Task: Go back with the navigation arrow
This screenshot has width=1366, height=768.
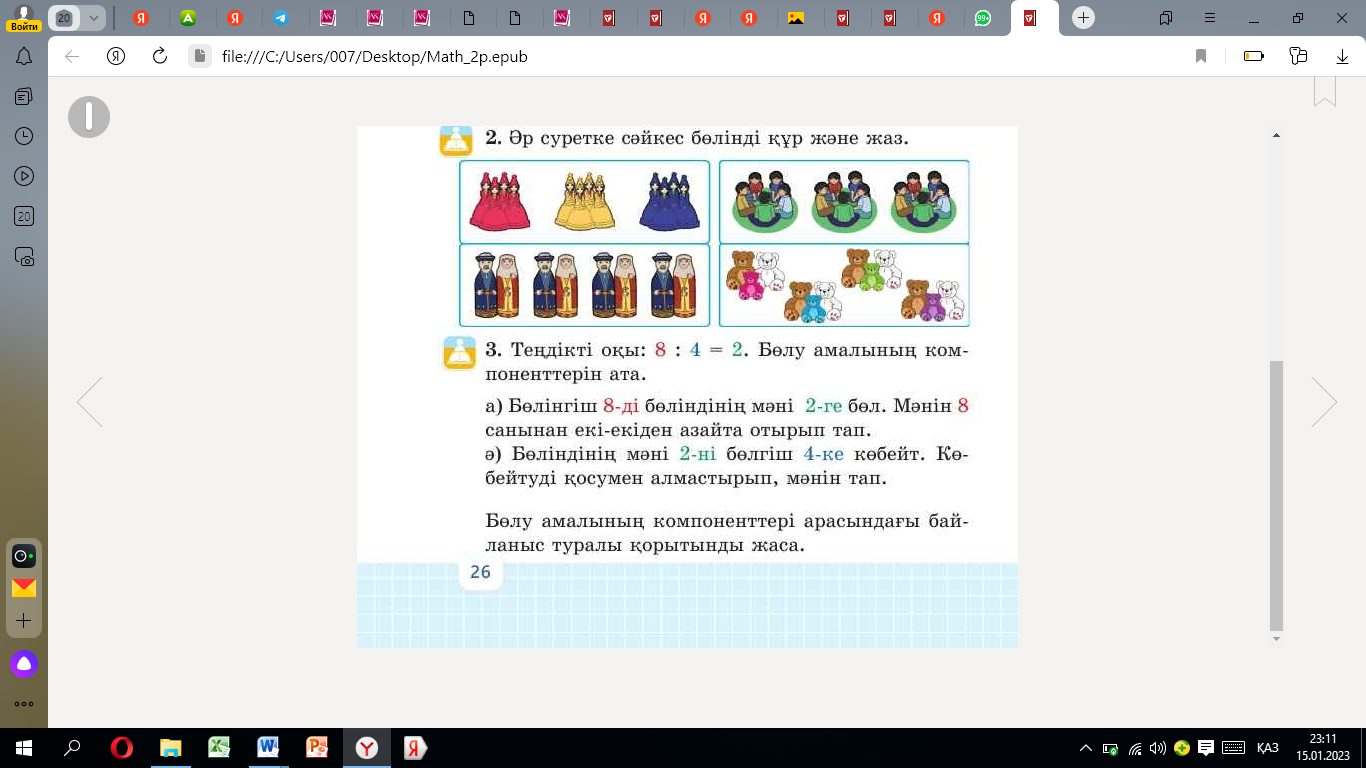Action: tap(72, 57)
